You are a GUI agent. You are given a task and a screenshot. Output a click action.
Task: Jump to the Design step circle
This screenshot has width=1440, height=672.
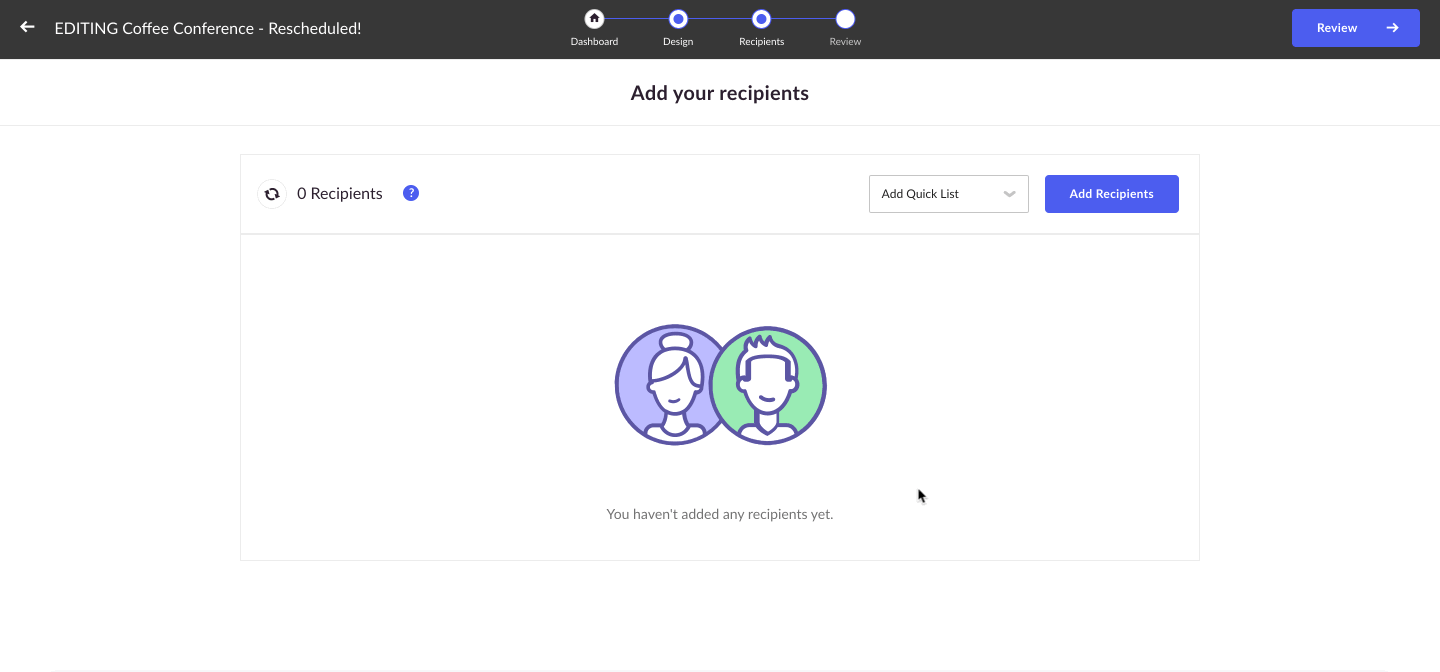(x=678, y=18)
